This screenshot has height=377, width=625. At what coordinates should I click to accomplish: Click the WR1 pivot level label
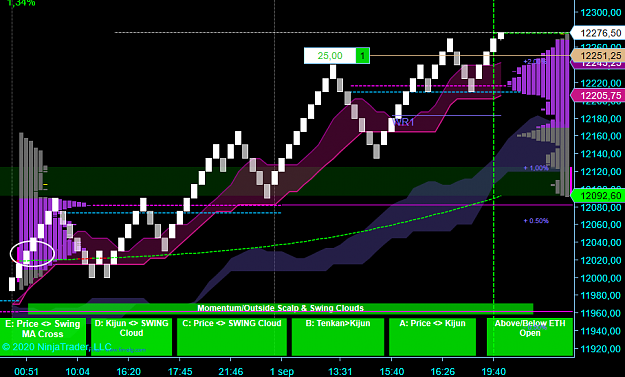403,122
